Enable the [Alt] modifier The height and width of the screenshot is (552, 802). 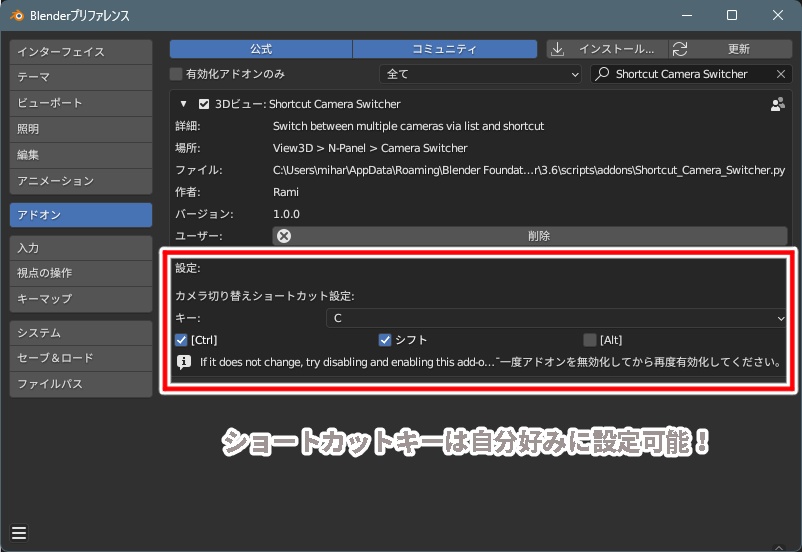pyautogui.click(x=589, y=340)
